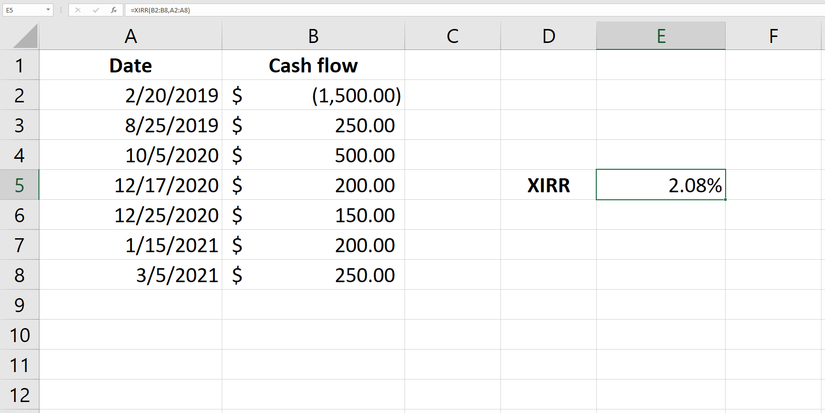Select column A header
Screen dimensions: 825x413
point(130,36)
